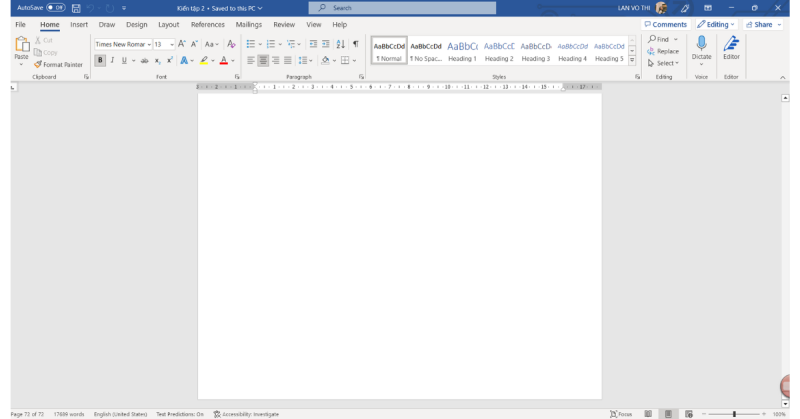
Task: Apply italic formatting with the I icon
Action: [x=112, y=60]
